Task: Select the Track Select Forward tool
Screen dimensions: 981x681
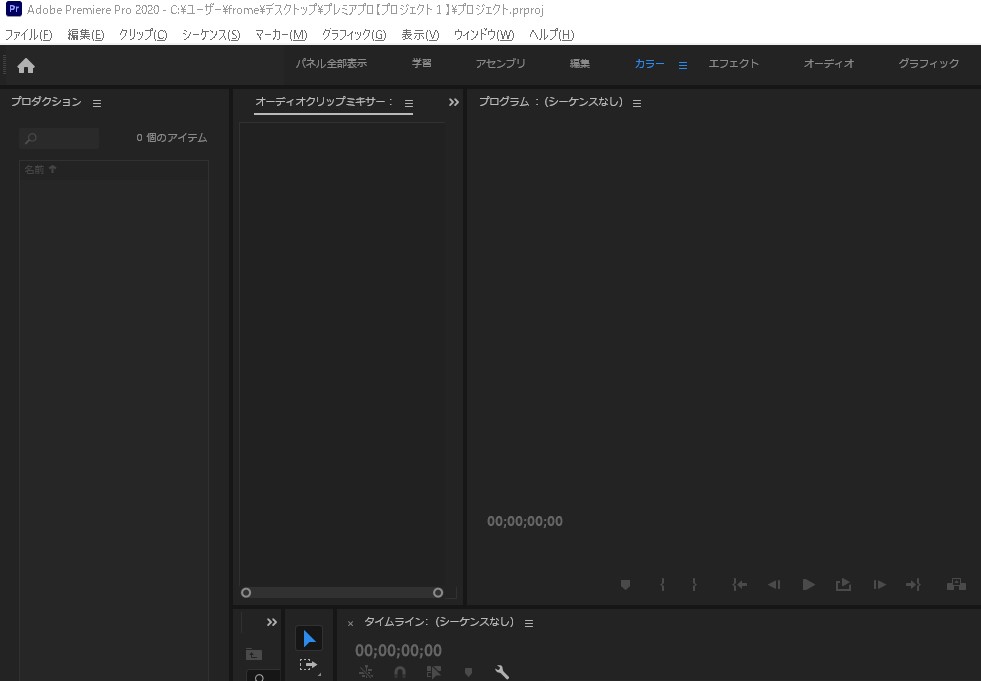Action: point(308,665)
